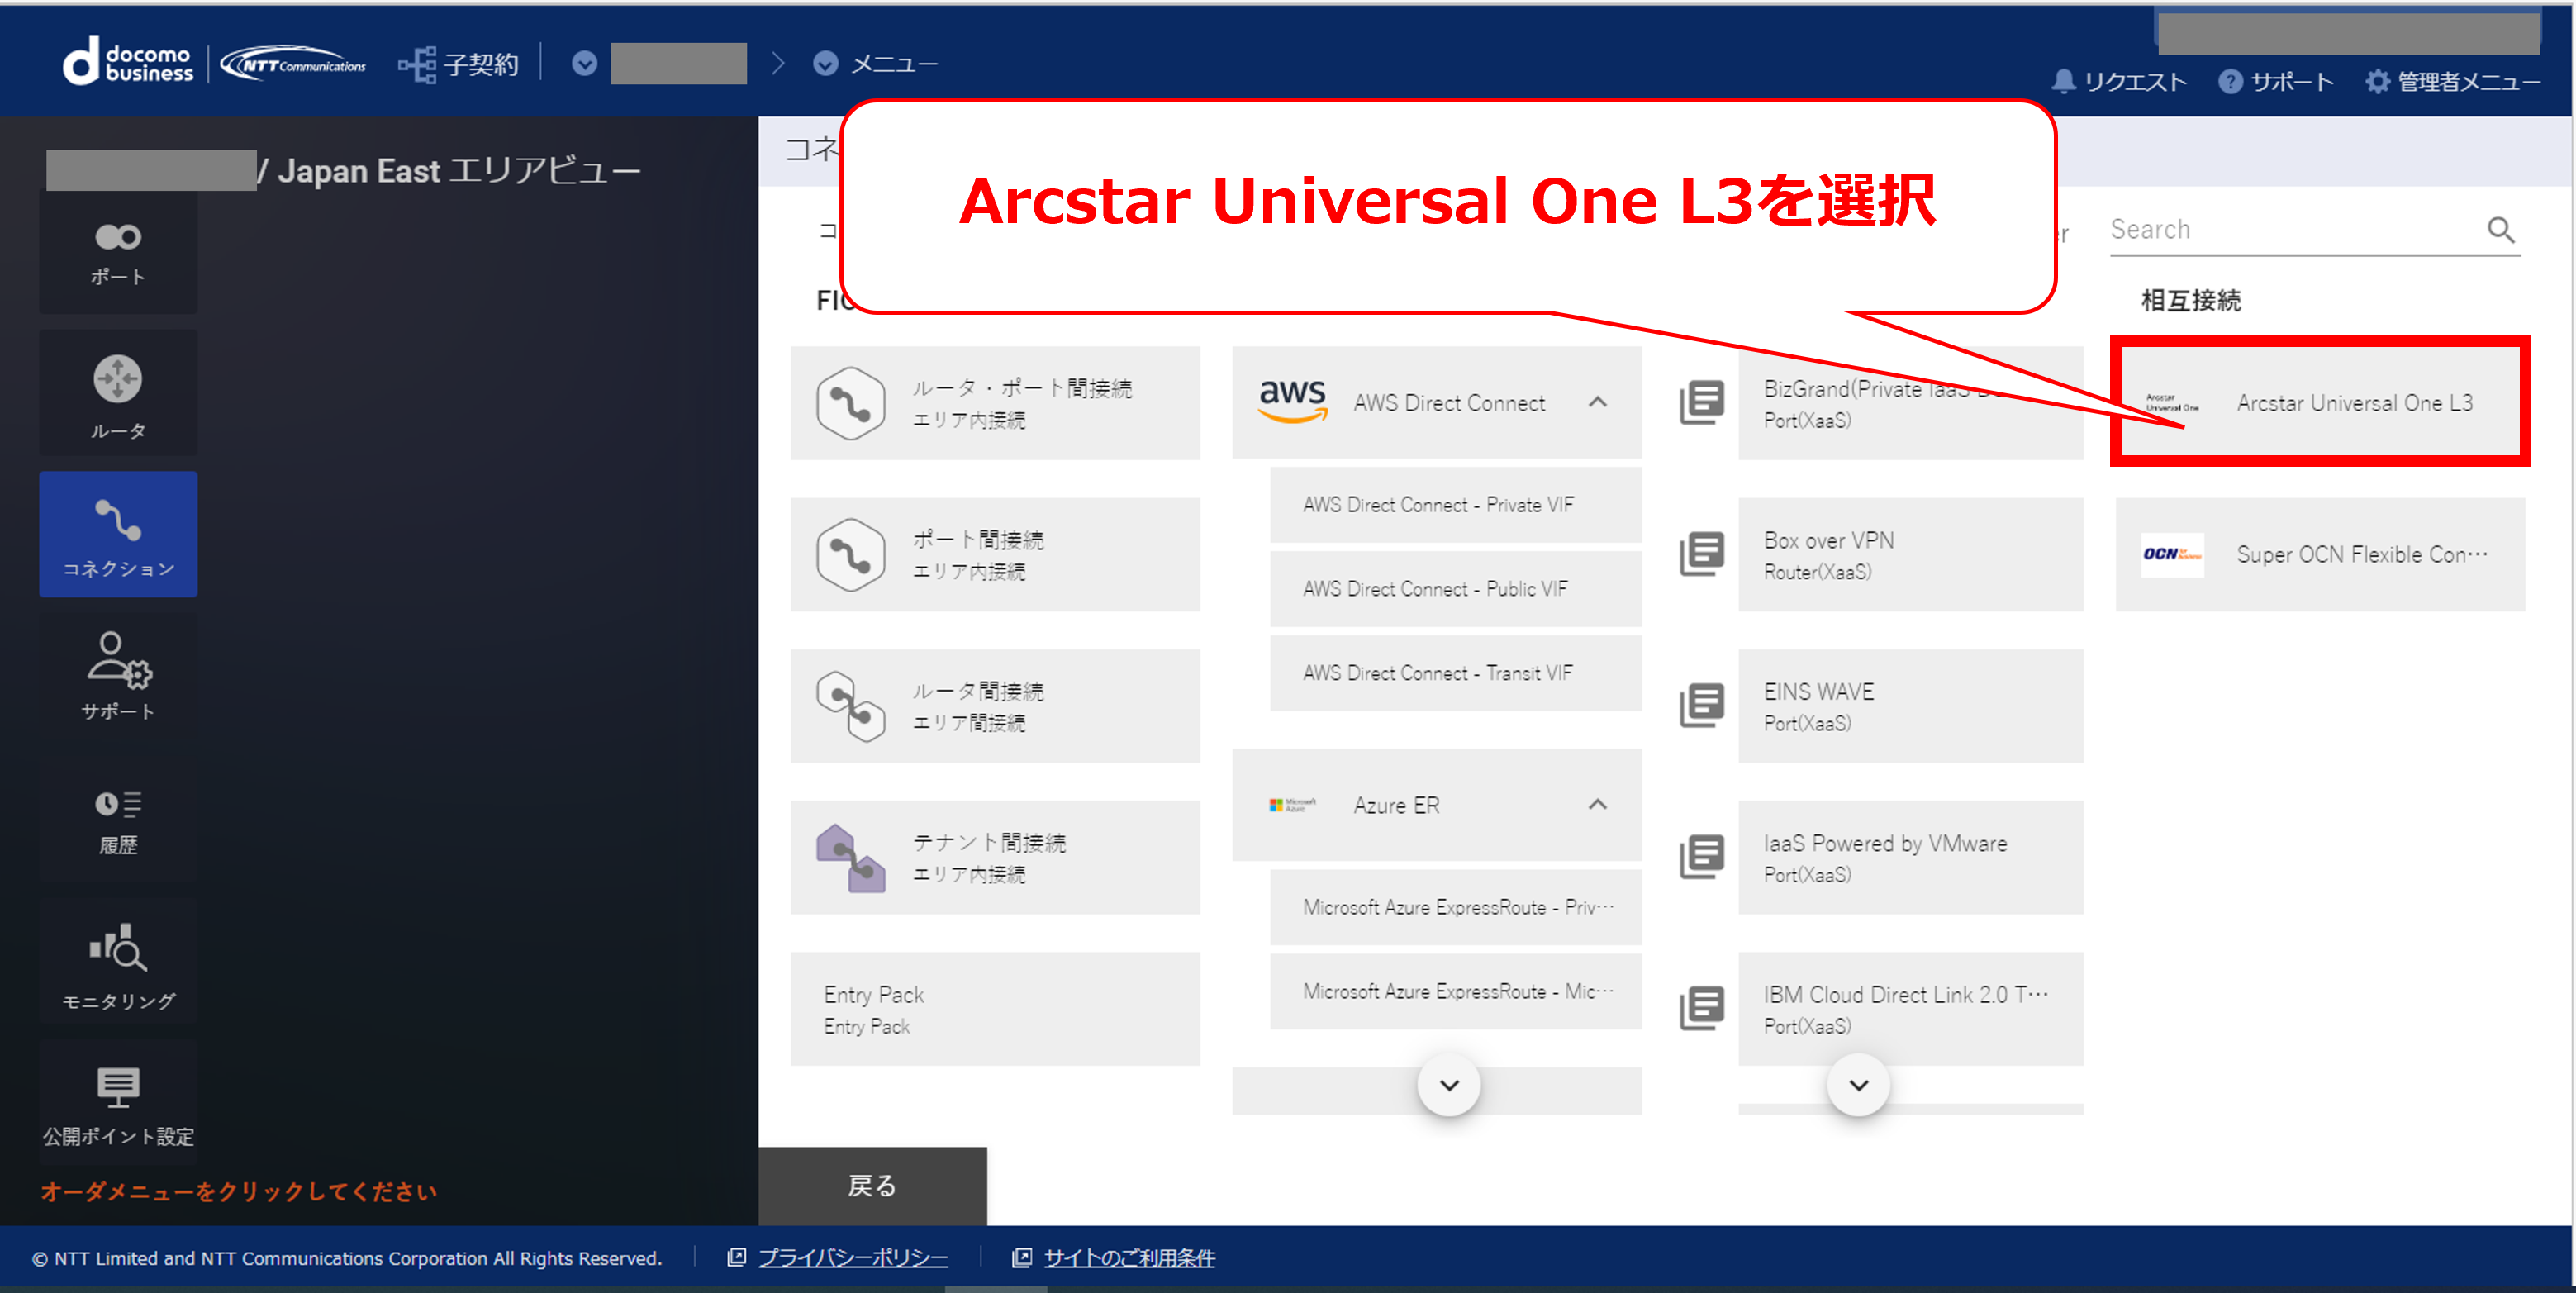Open the tenant dropdown chevron in header
Image resolution: width=2576 pixels, height=1293 pixels.
point(584,64)
